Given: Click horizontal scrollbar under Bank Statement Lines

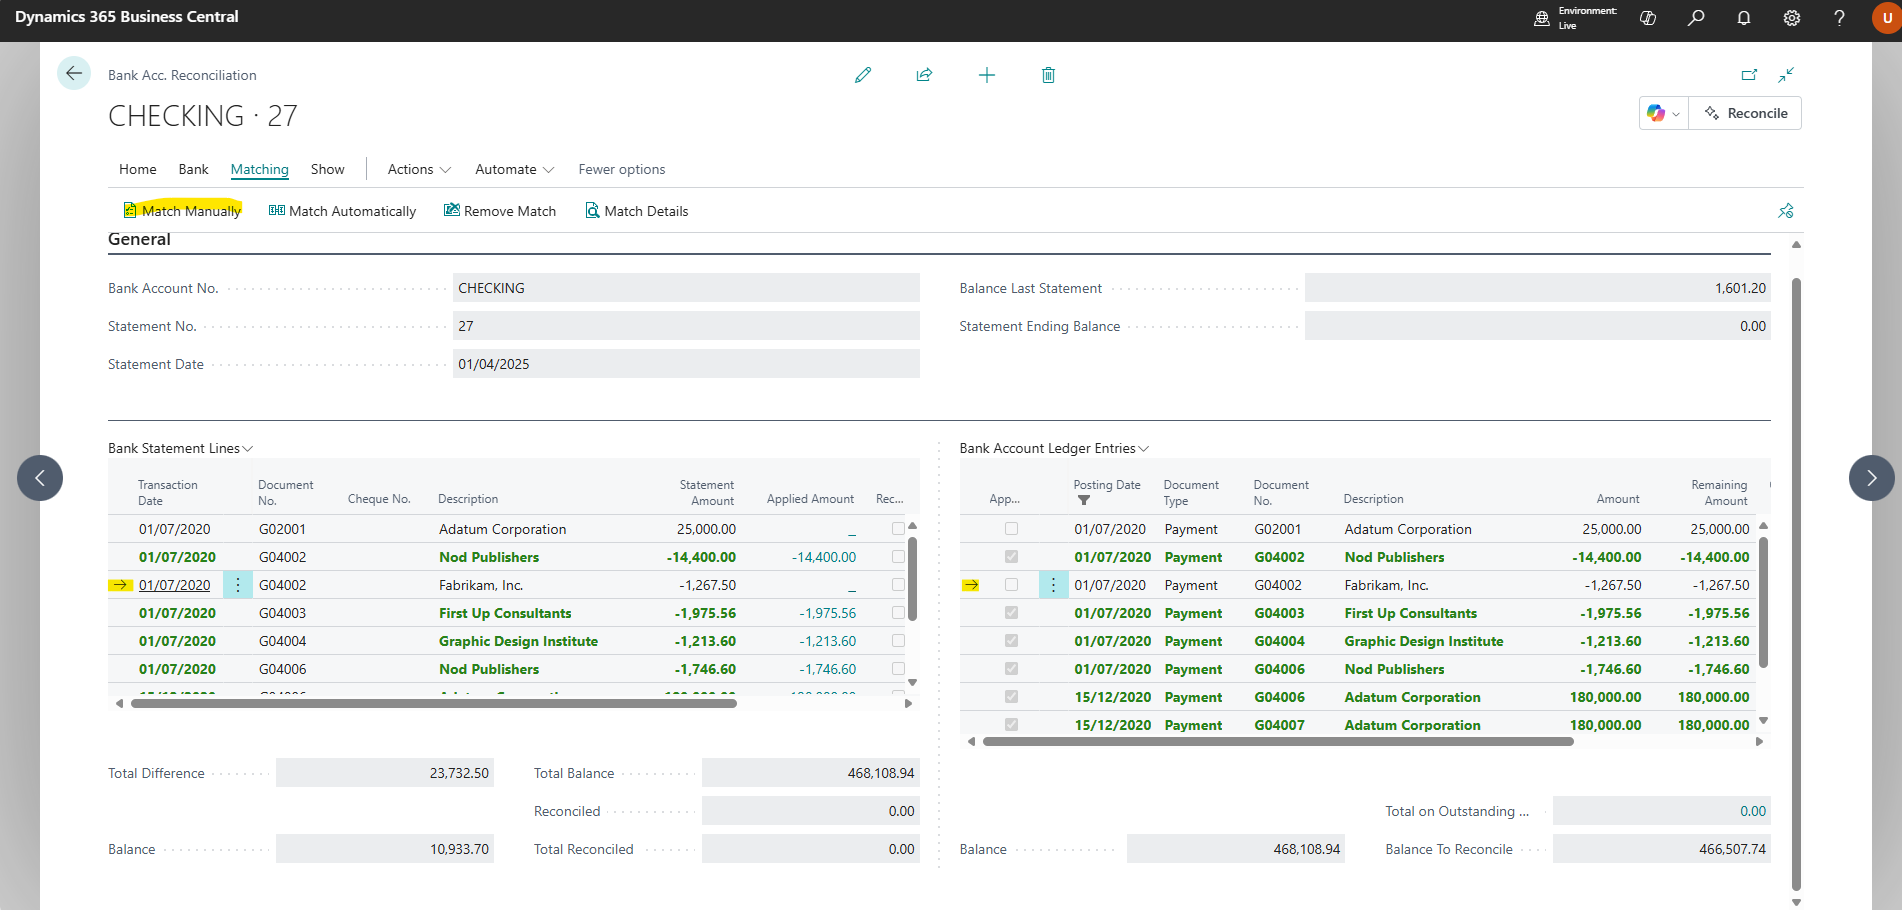Looking at the screenshot, I should coord(434,704).
